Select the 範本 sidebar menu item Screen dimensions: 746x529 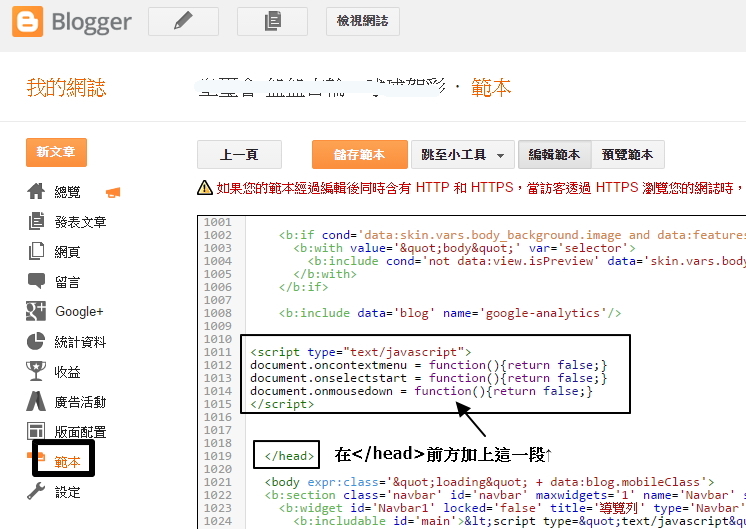pyautogui.click(x=68, y=461)
